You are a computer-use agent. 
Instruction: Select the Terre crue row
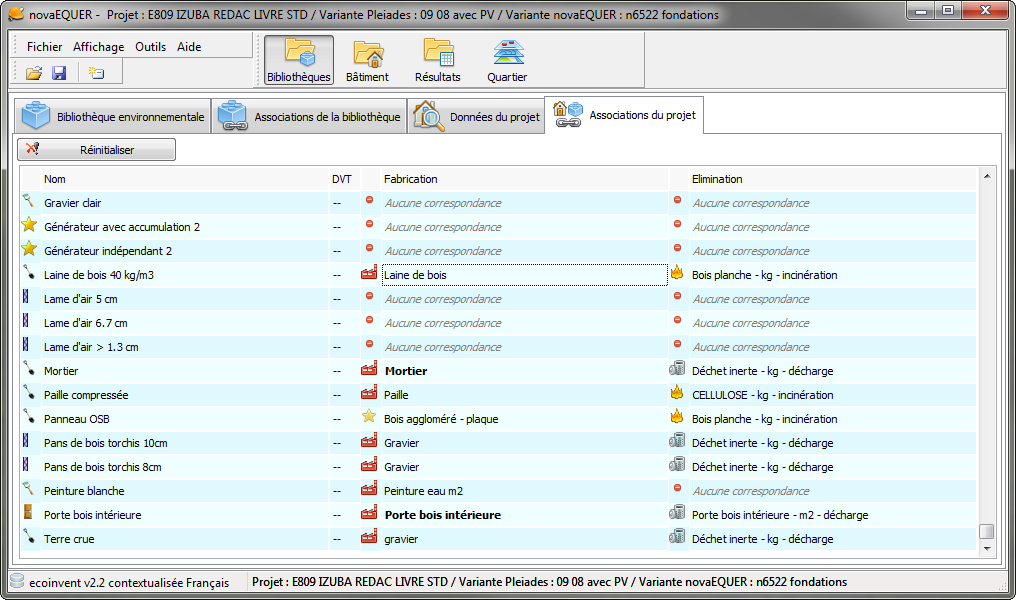point(498,538)
